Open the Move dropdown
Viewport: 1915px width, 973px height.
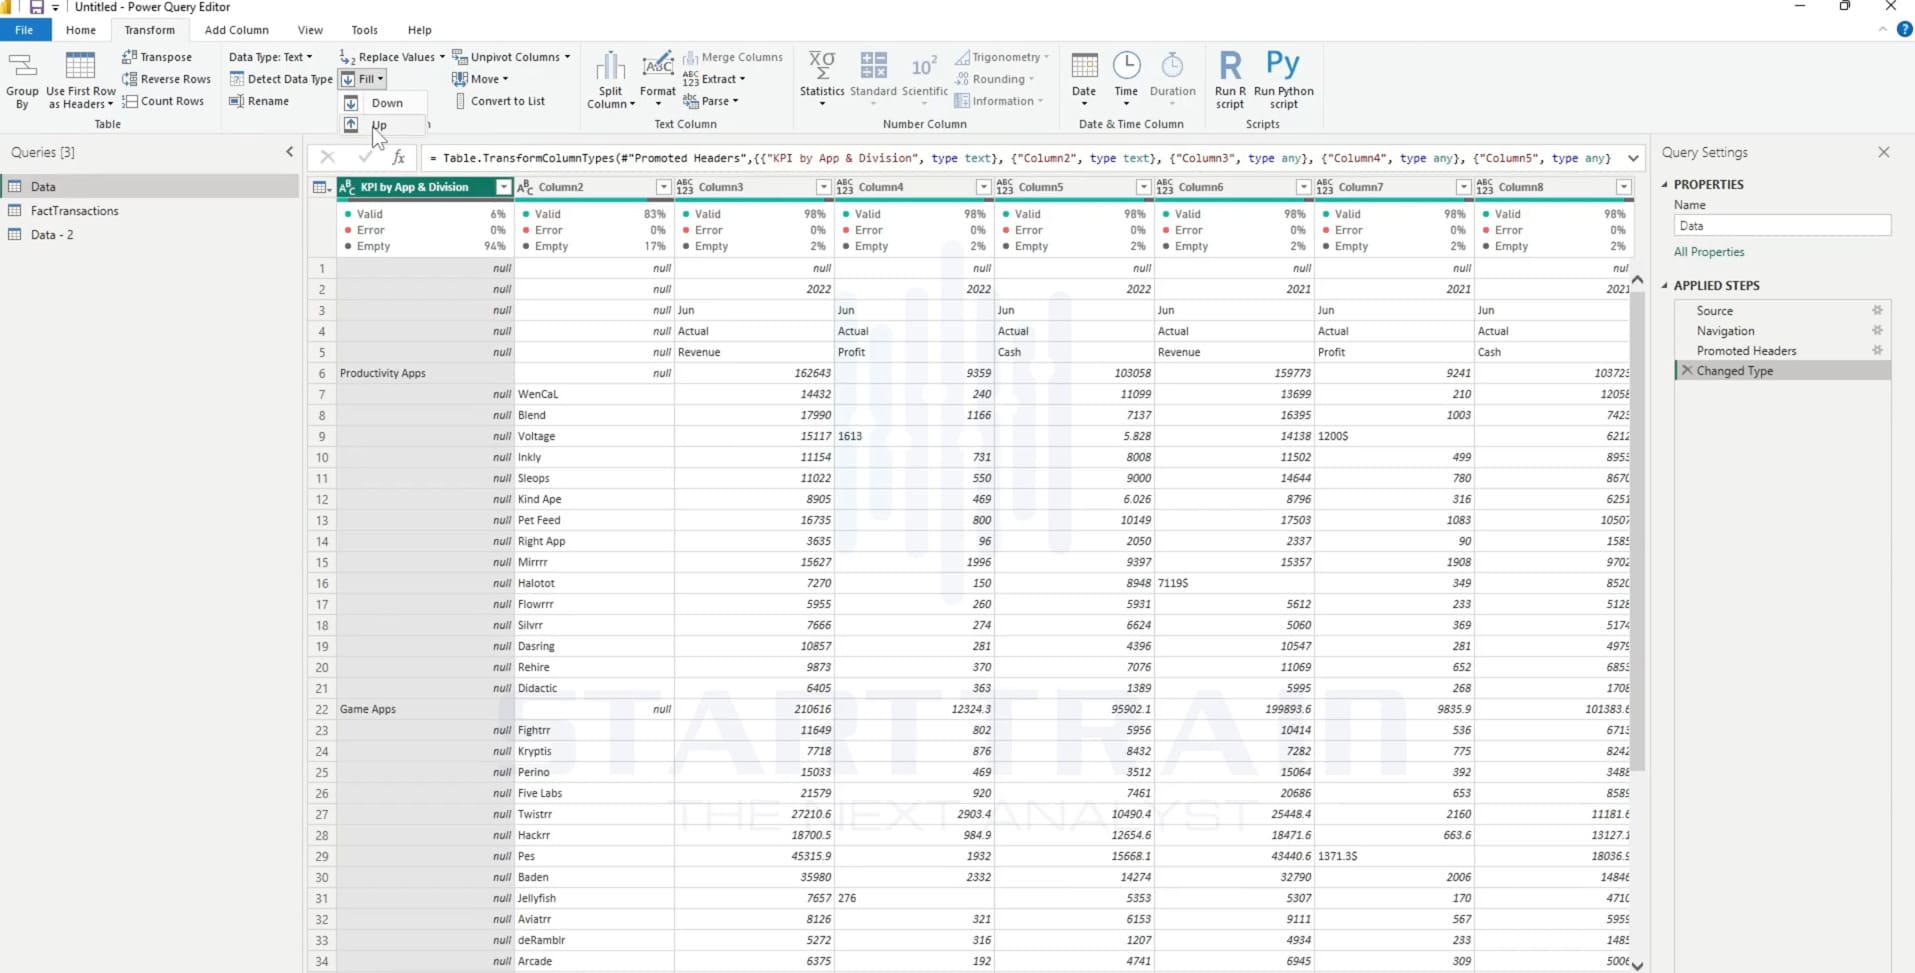480,79
